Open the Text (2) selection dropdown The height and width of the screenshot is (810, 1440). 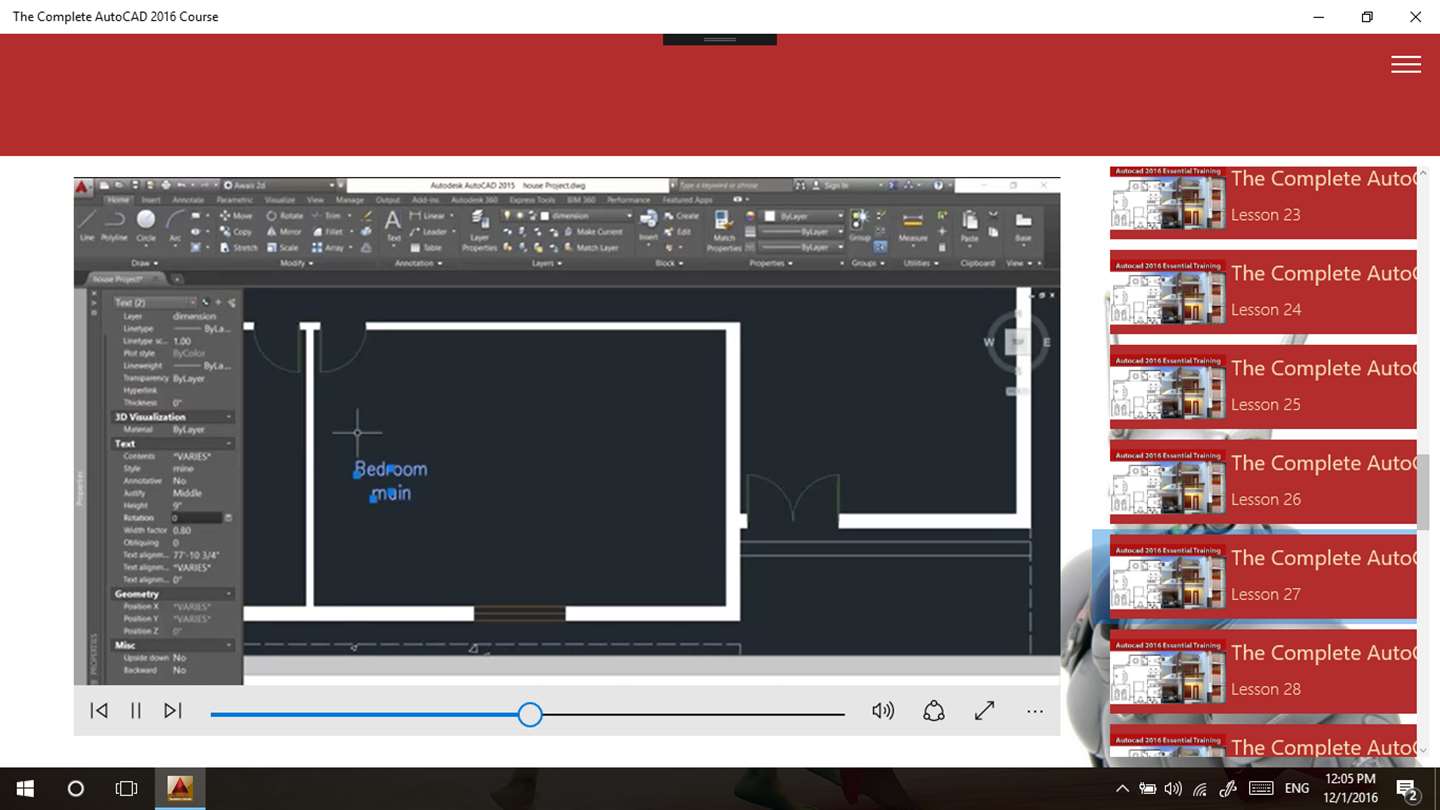tap(154, 302)
